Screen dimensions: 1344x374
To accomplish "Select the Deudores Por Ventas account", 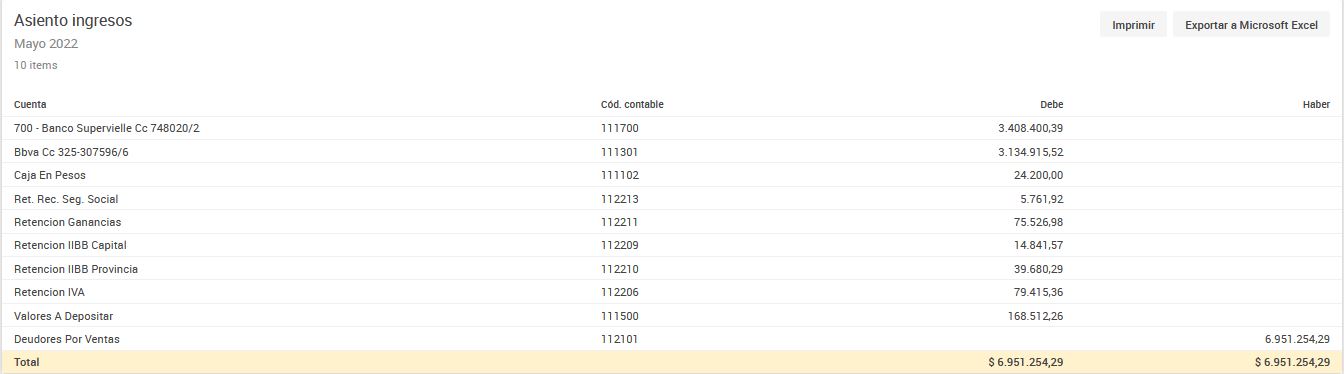I will (67, 339).
